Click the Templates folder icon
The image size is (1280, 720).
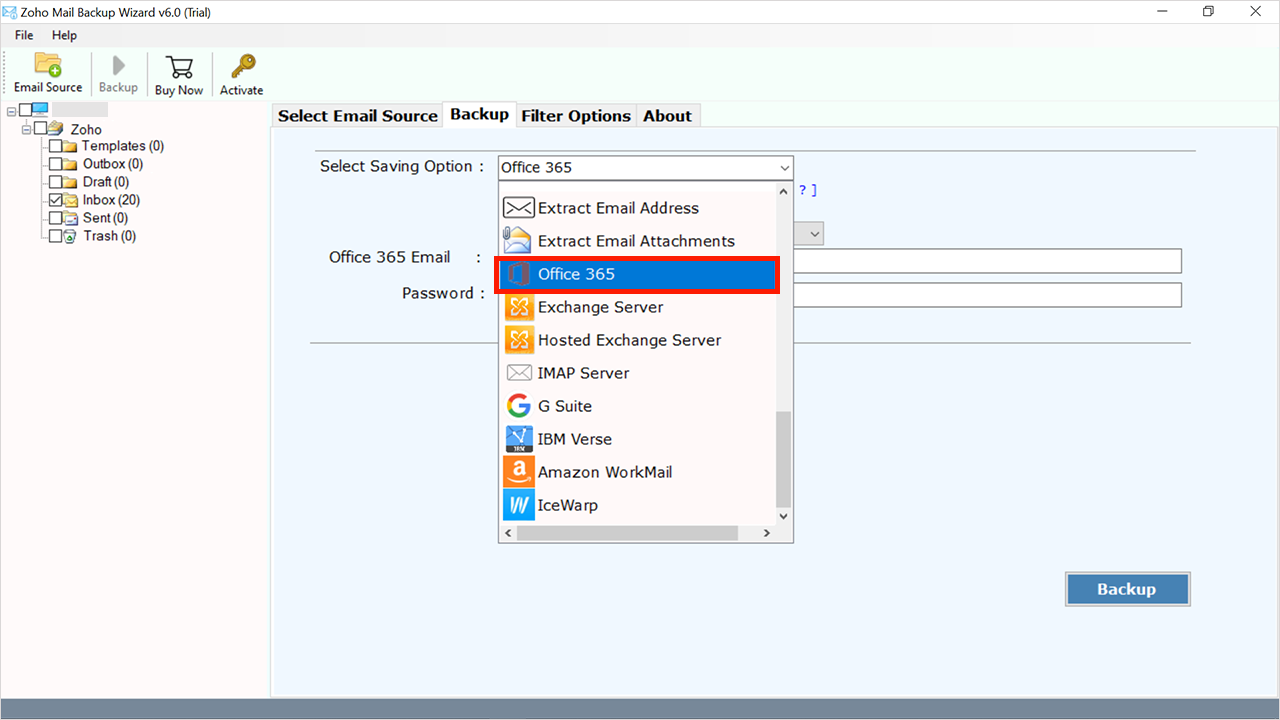point(71,146)
